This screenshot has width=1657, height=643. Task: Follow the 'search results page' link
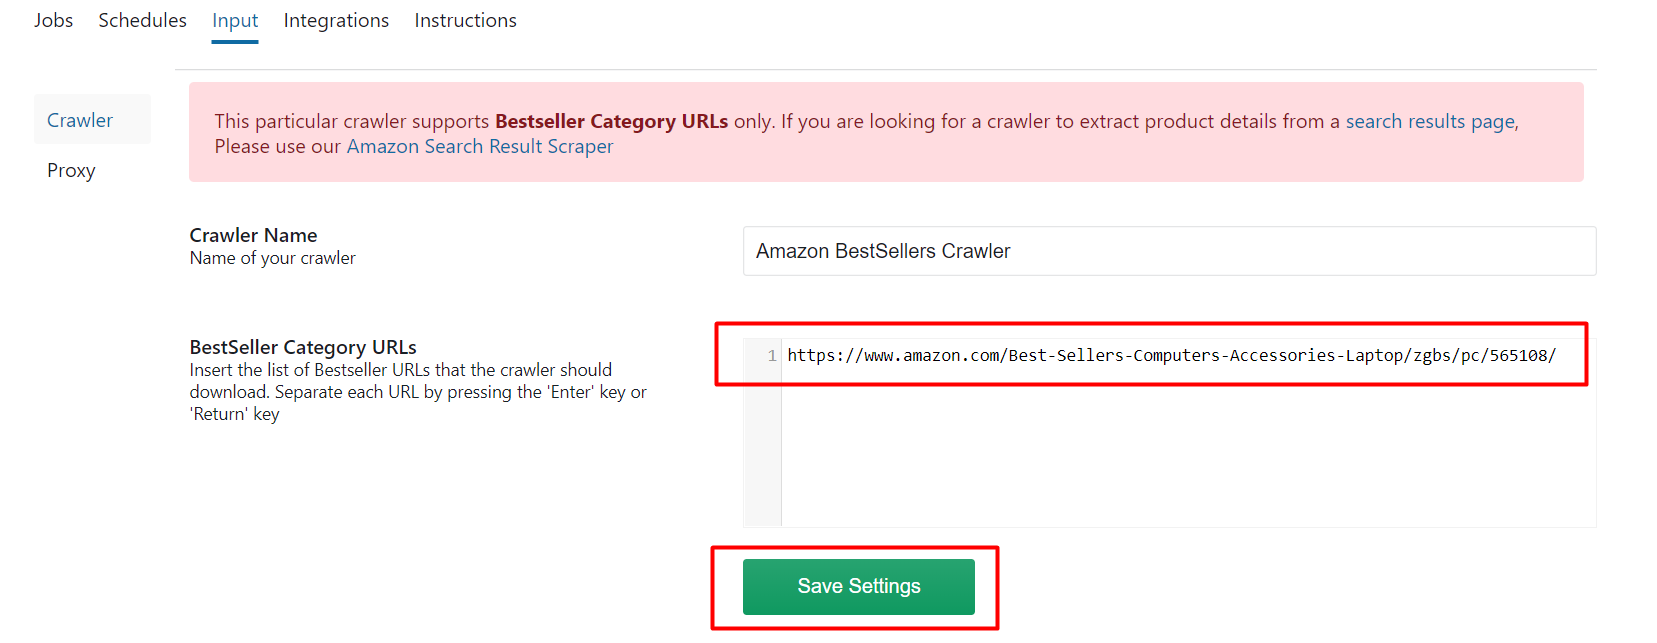pos(1430,121)
